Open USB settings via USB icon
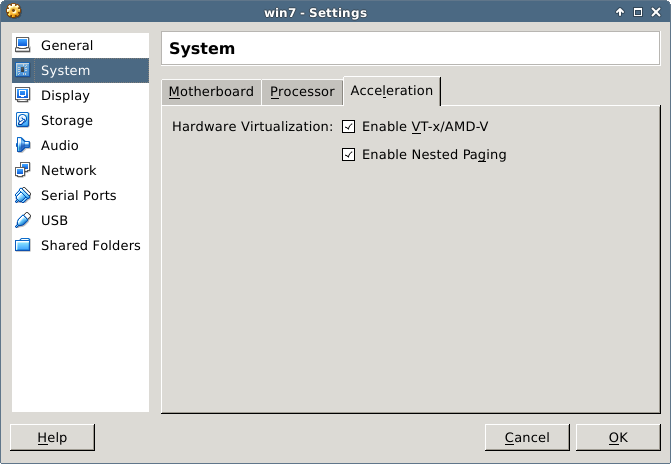The width and height of the screenshot is (671, 464). [22, 220]
